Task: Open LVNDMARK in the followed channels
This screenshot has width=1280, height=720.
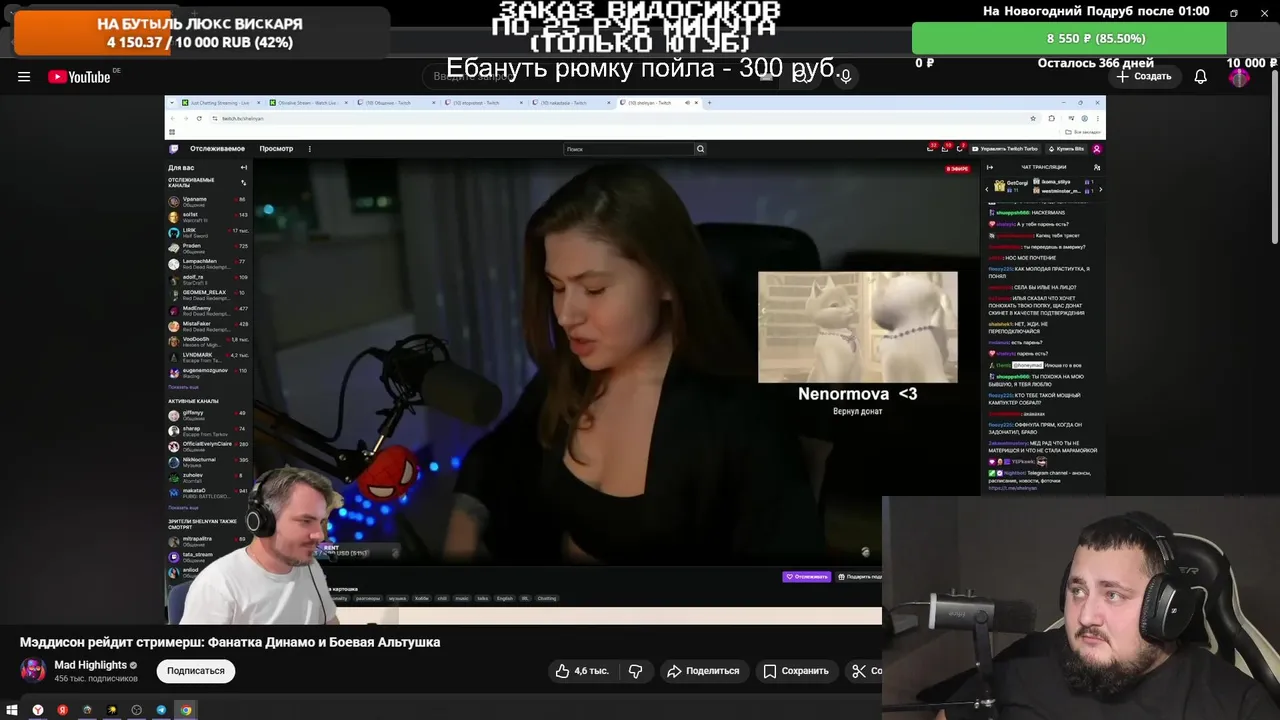Action: point(208,357)
